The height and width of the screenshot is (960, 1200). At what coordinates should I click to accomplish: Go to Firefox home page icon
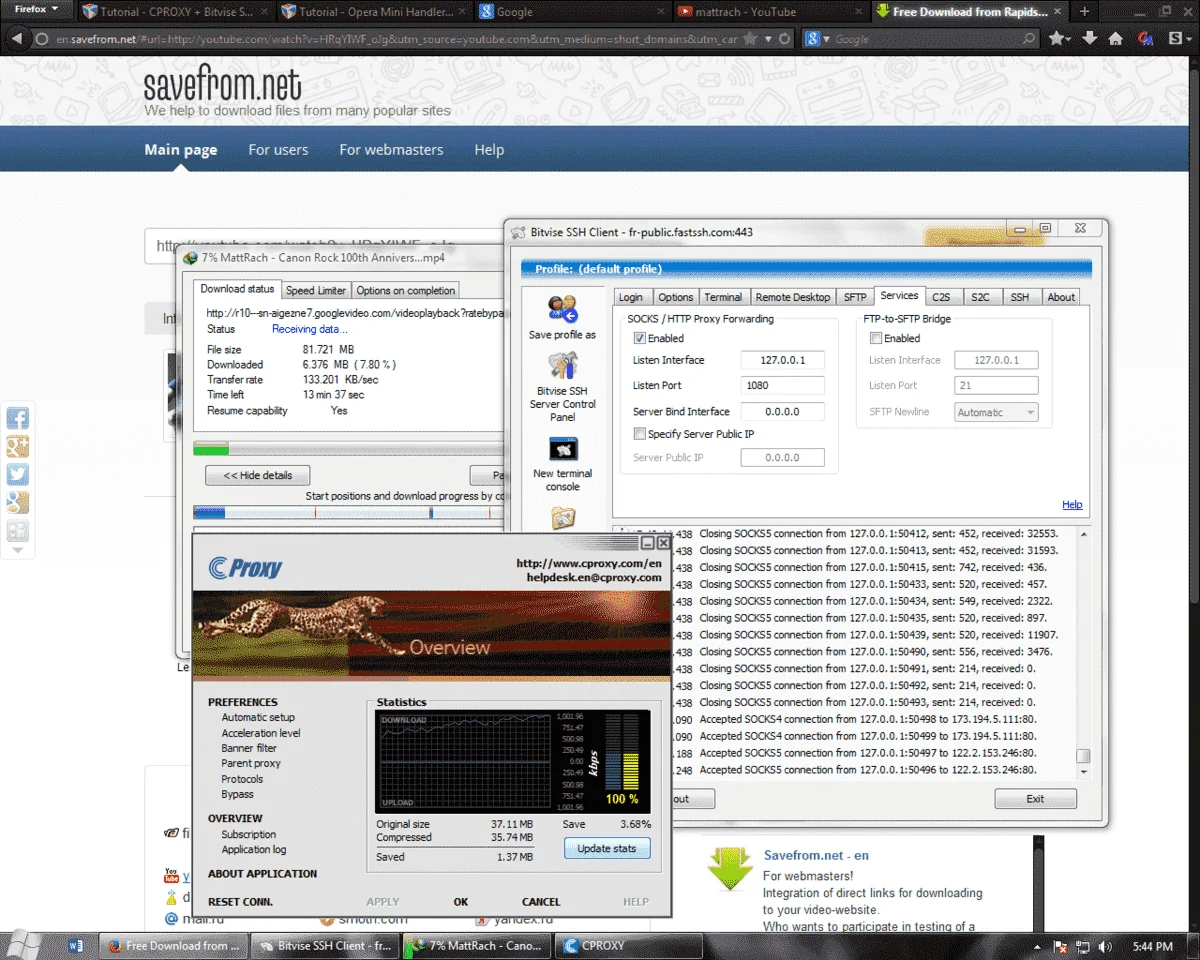[1116, 39]
